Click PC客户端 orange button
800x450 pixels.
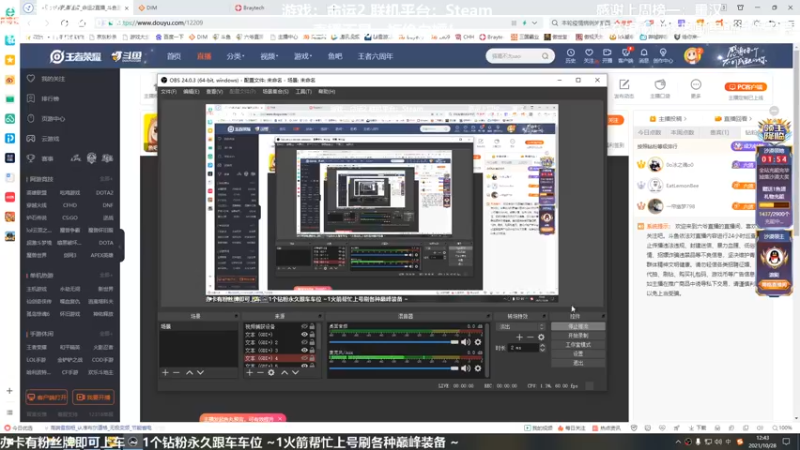(746, 87)
